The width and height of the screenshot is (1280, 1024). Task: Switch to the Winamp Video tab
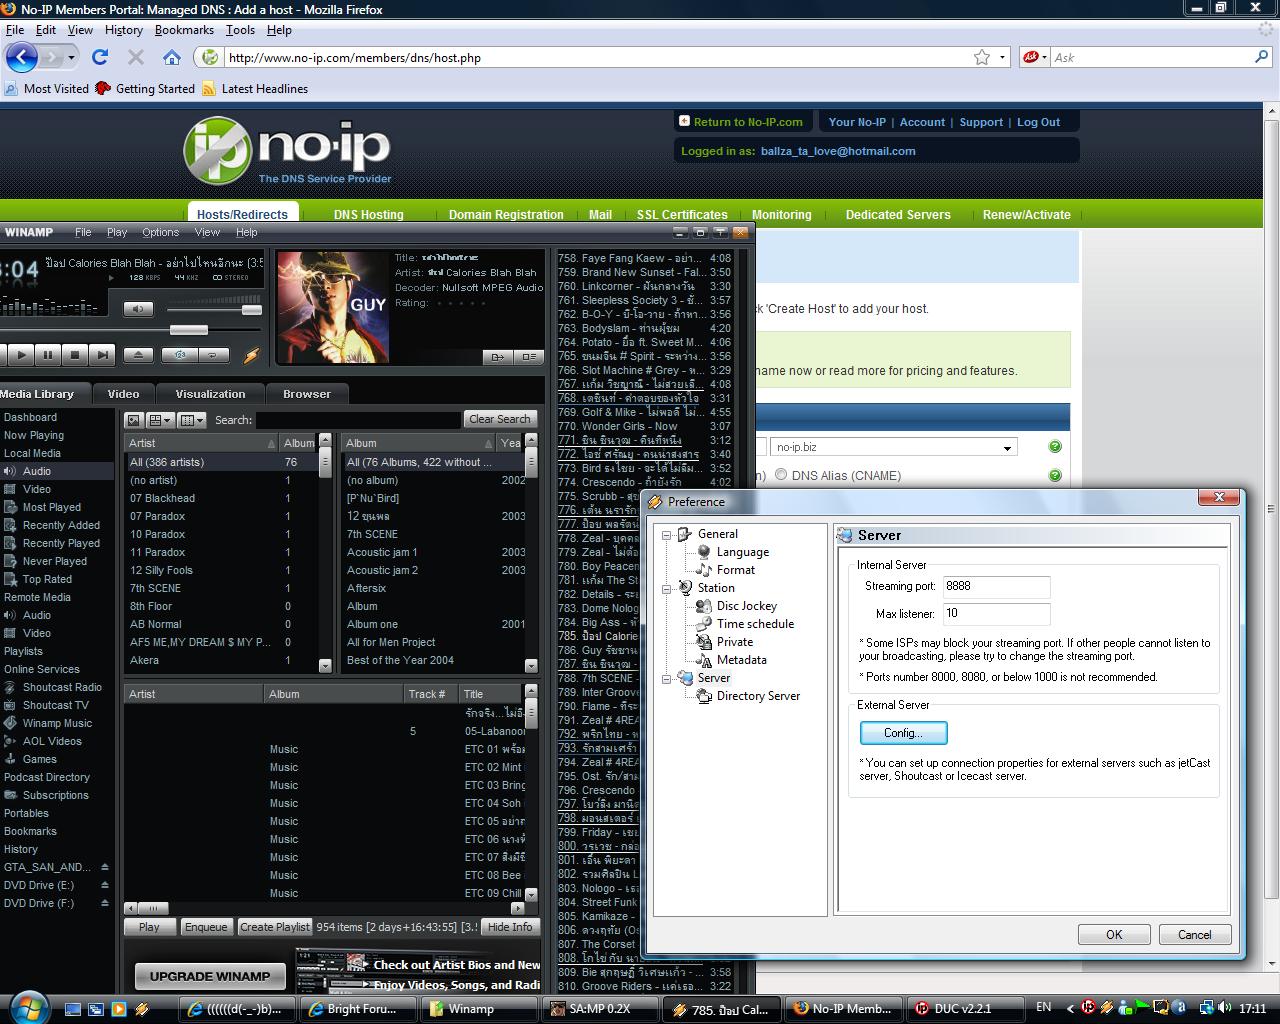[124, 394]
